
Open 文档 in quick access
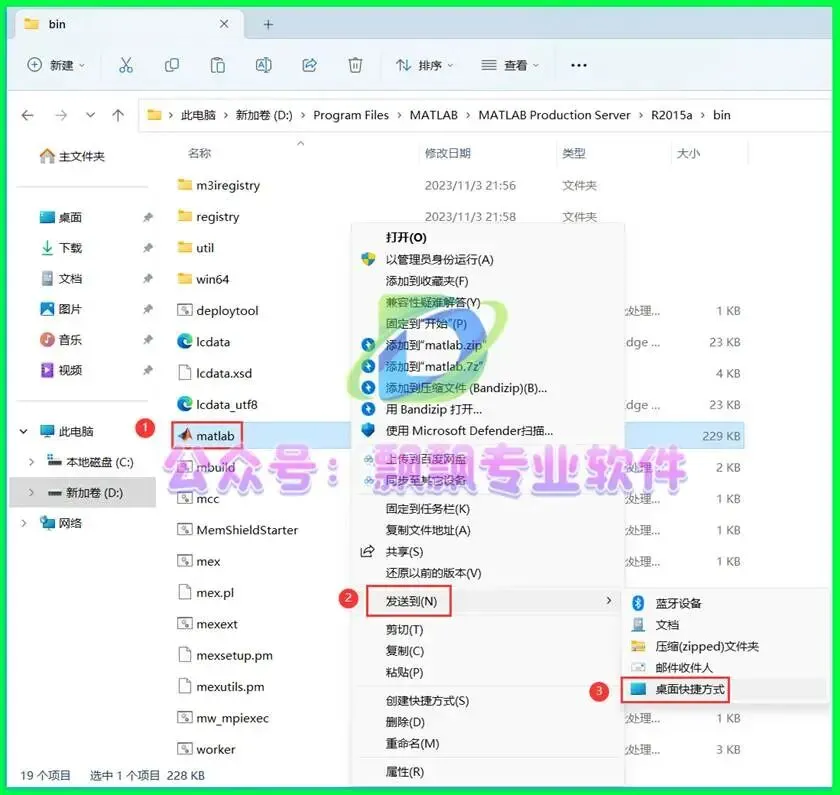tap(61, 279)
